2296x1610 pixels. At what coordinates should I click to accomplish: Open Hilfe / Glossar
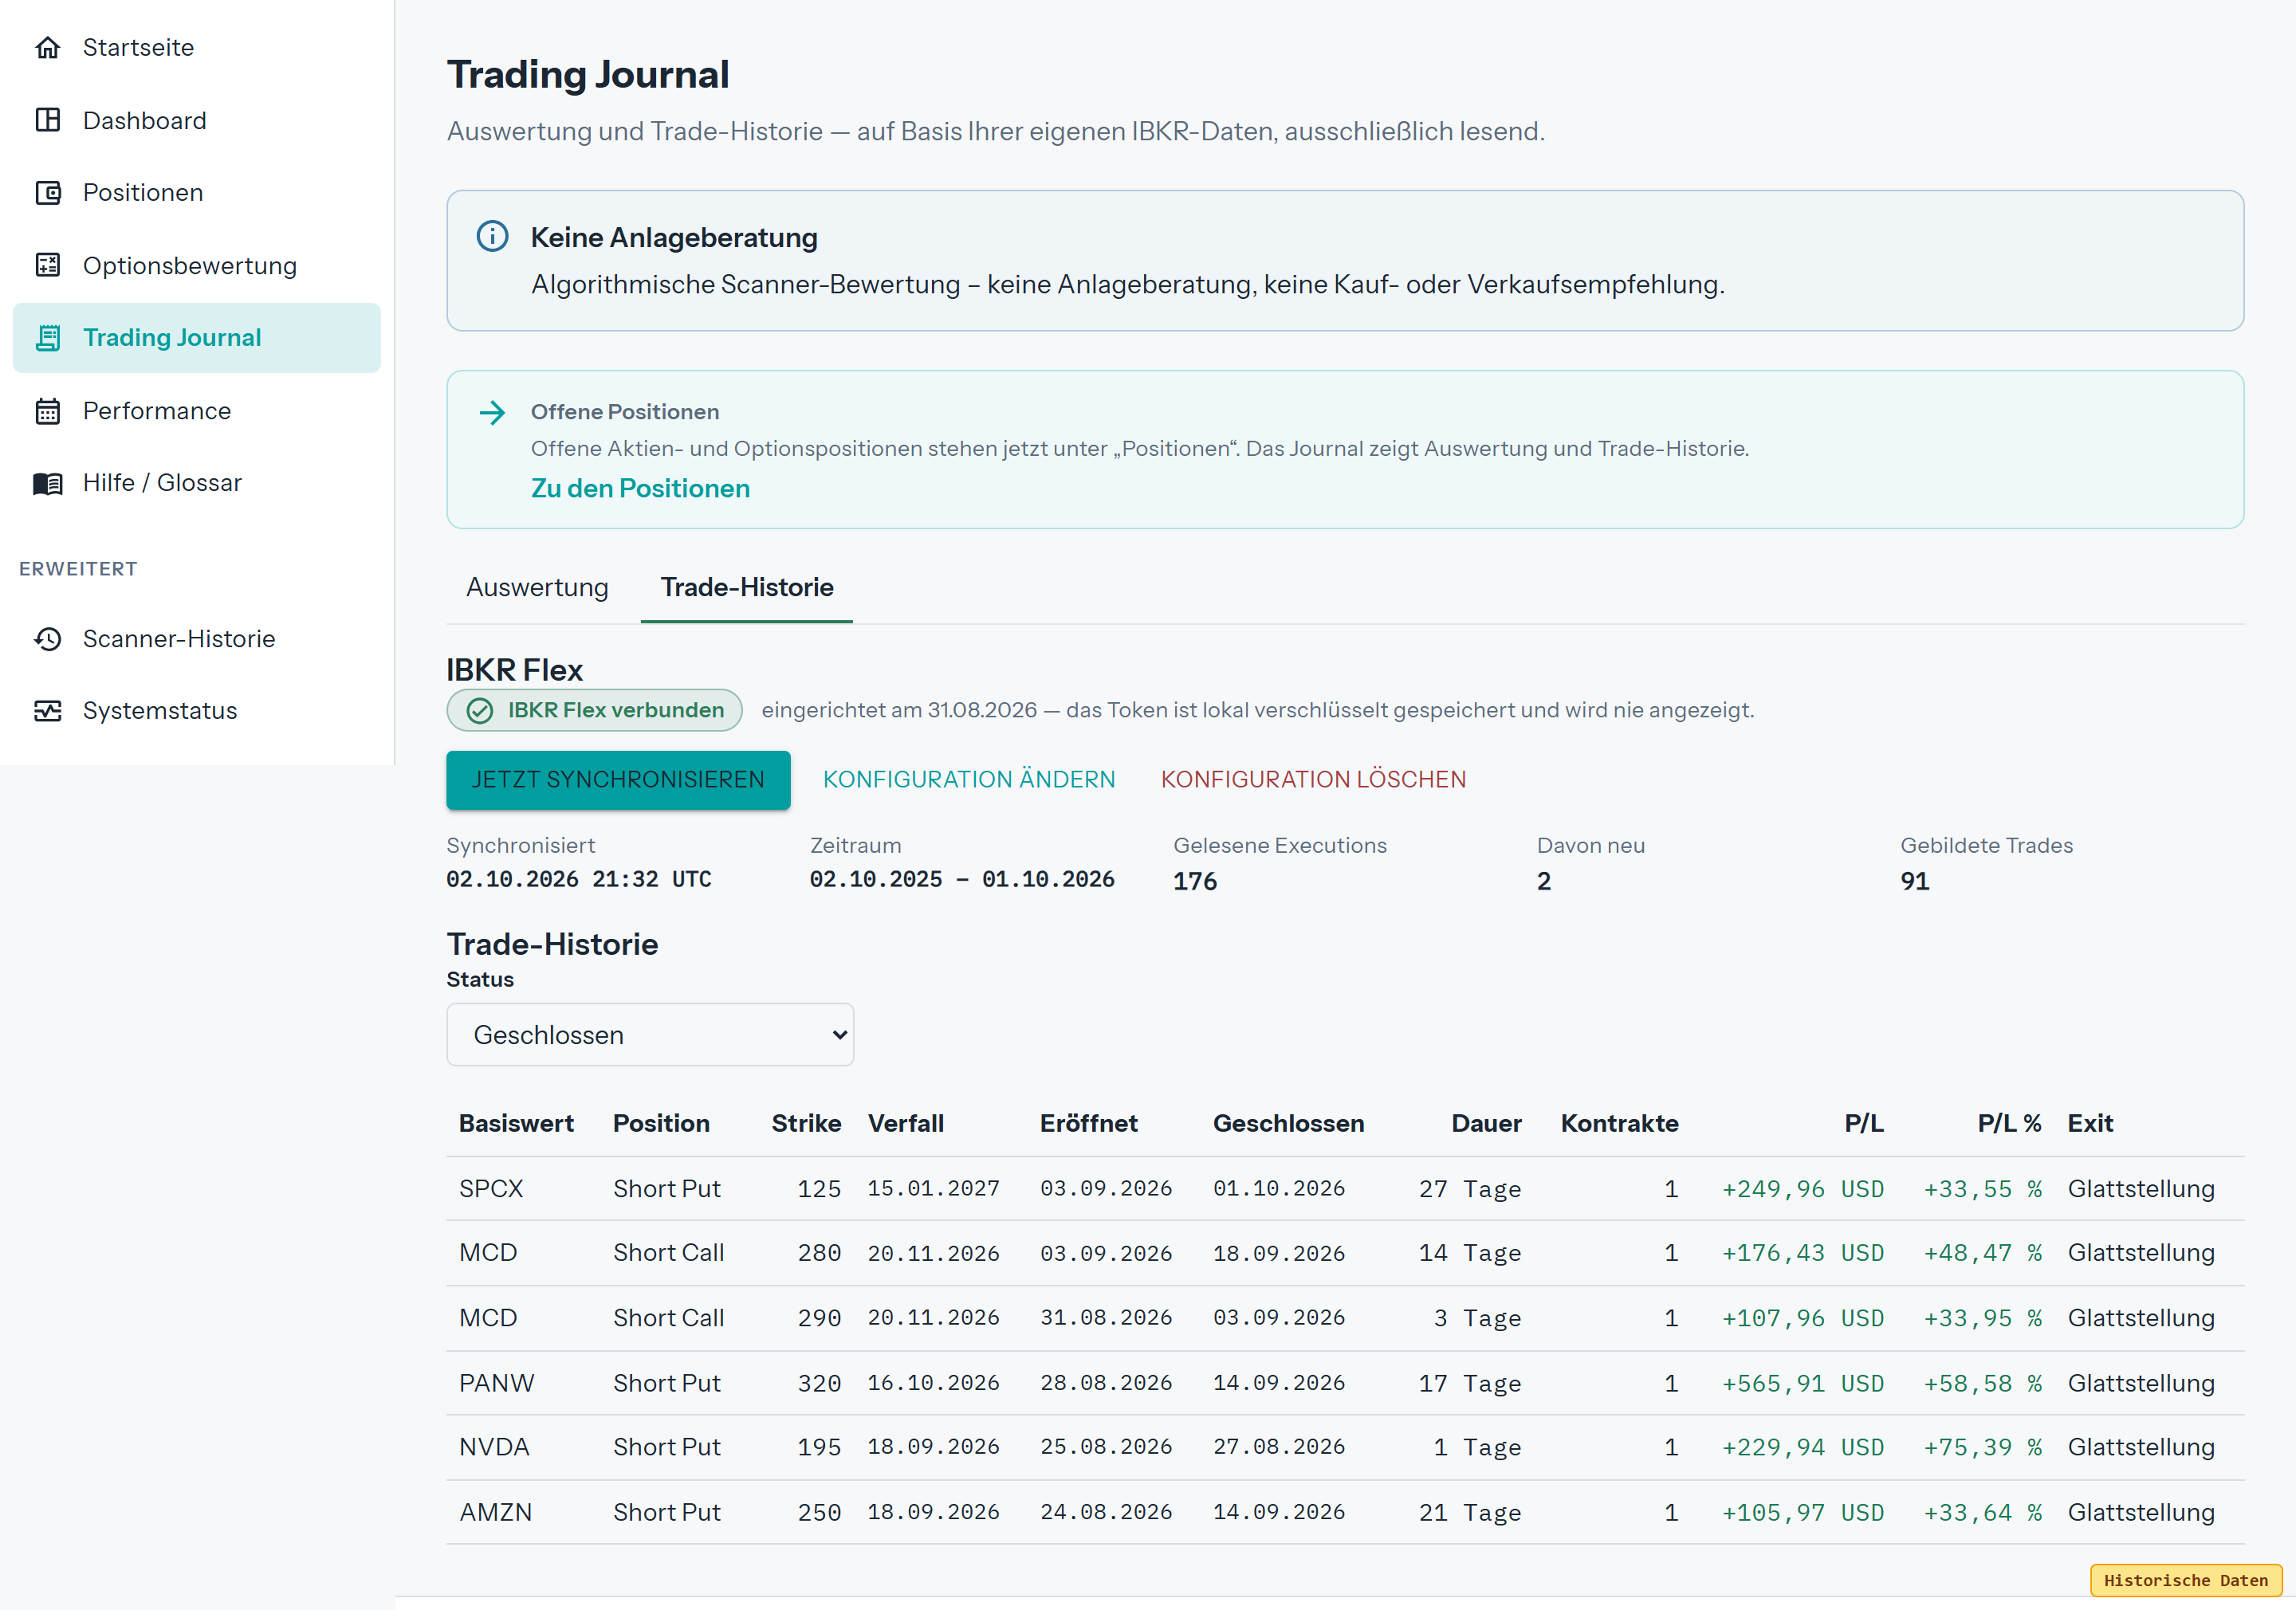(x=197, y=483)
